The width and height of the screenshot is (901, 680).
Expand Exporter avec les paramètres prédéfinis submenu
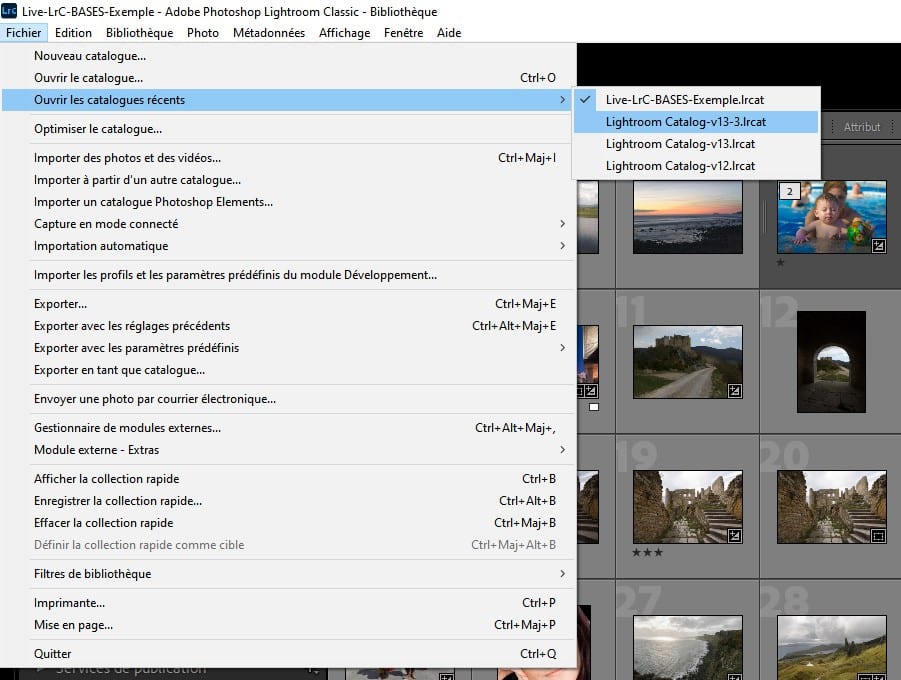coord(289,348)
